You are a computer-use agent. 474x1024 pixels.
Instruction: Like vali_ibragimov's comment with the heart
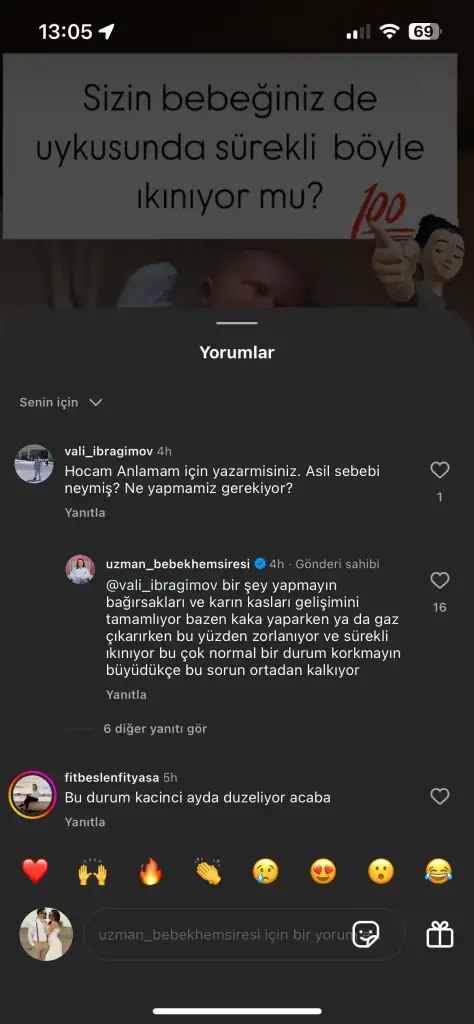coord(439,470)
